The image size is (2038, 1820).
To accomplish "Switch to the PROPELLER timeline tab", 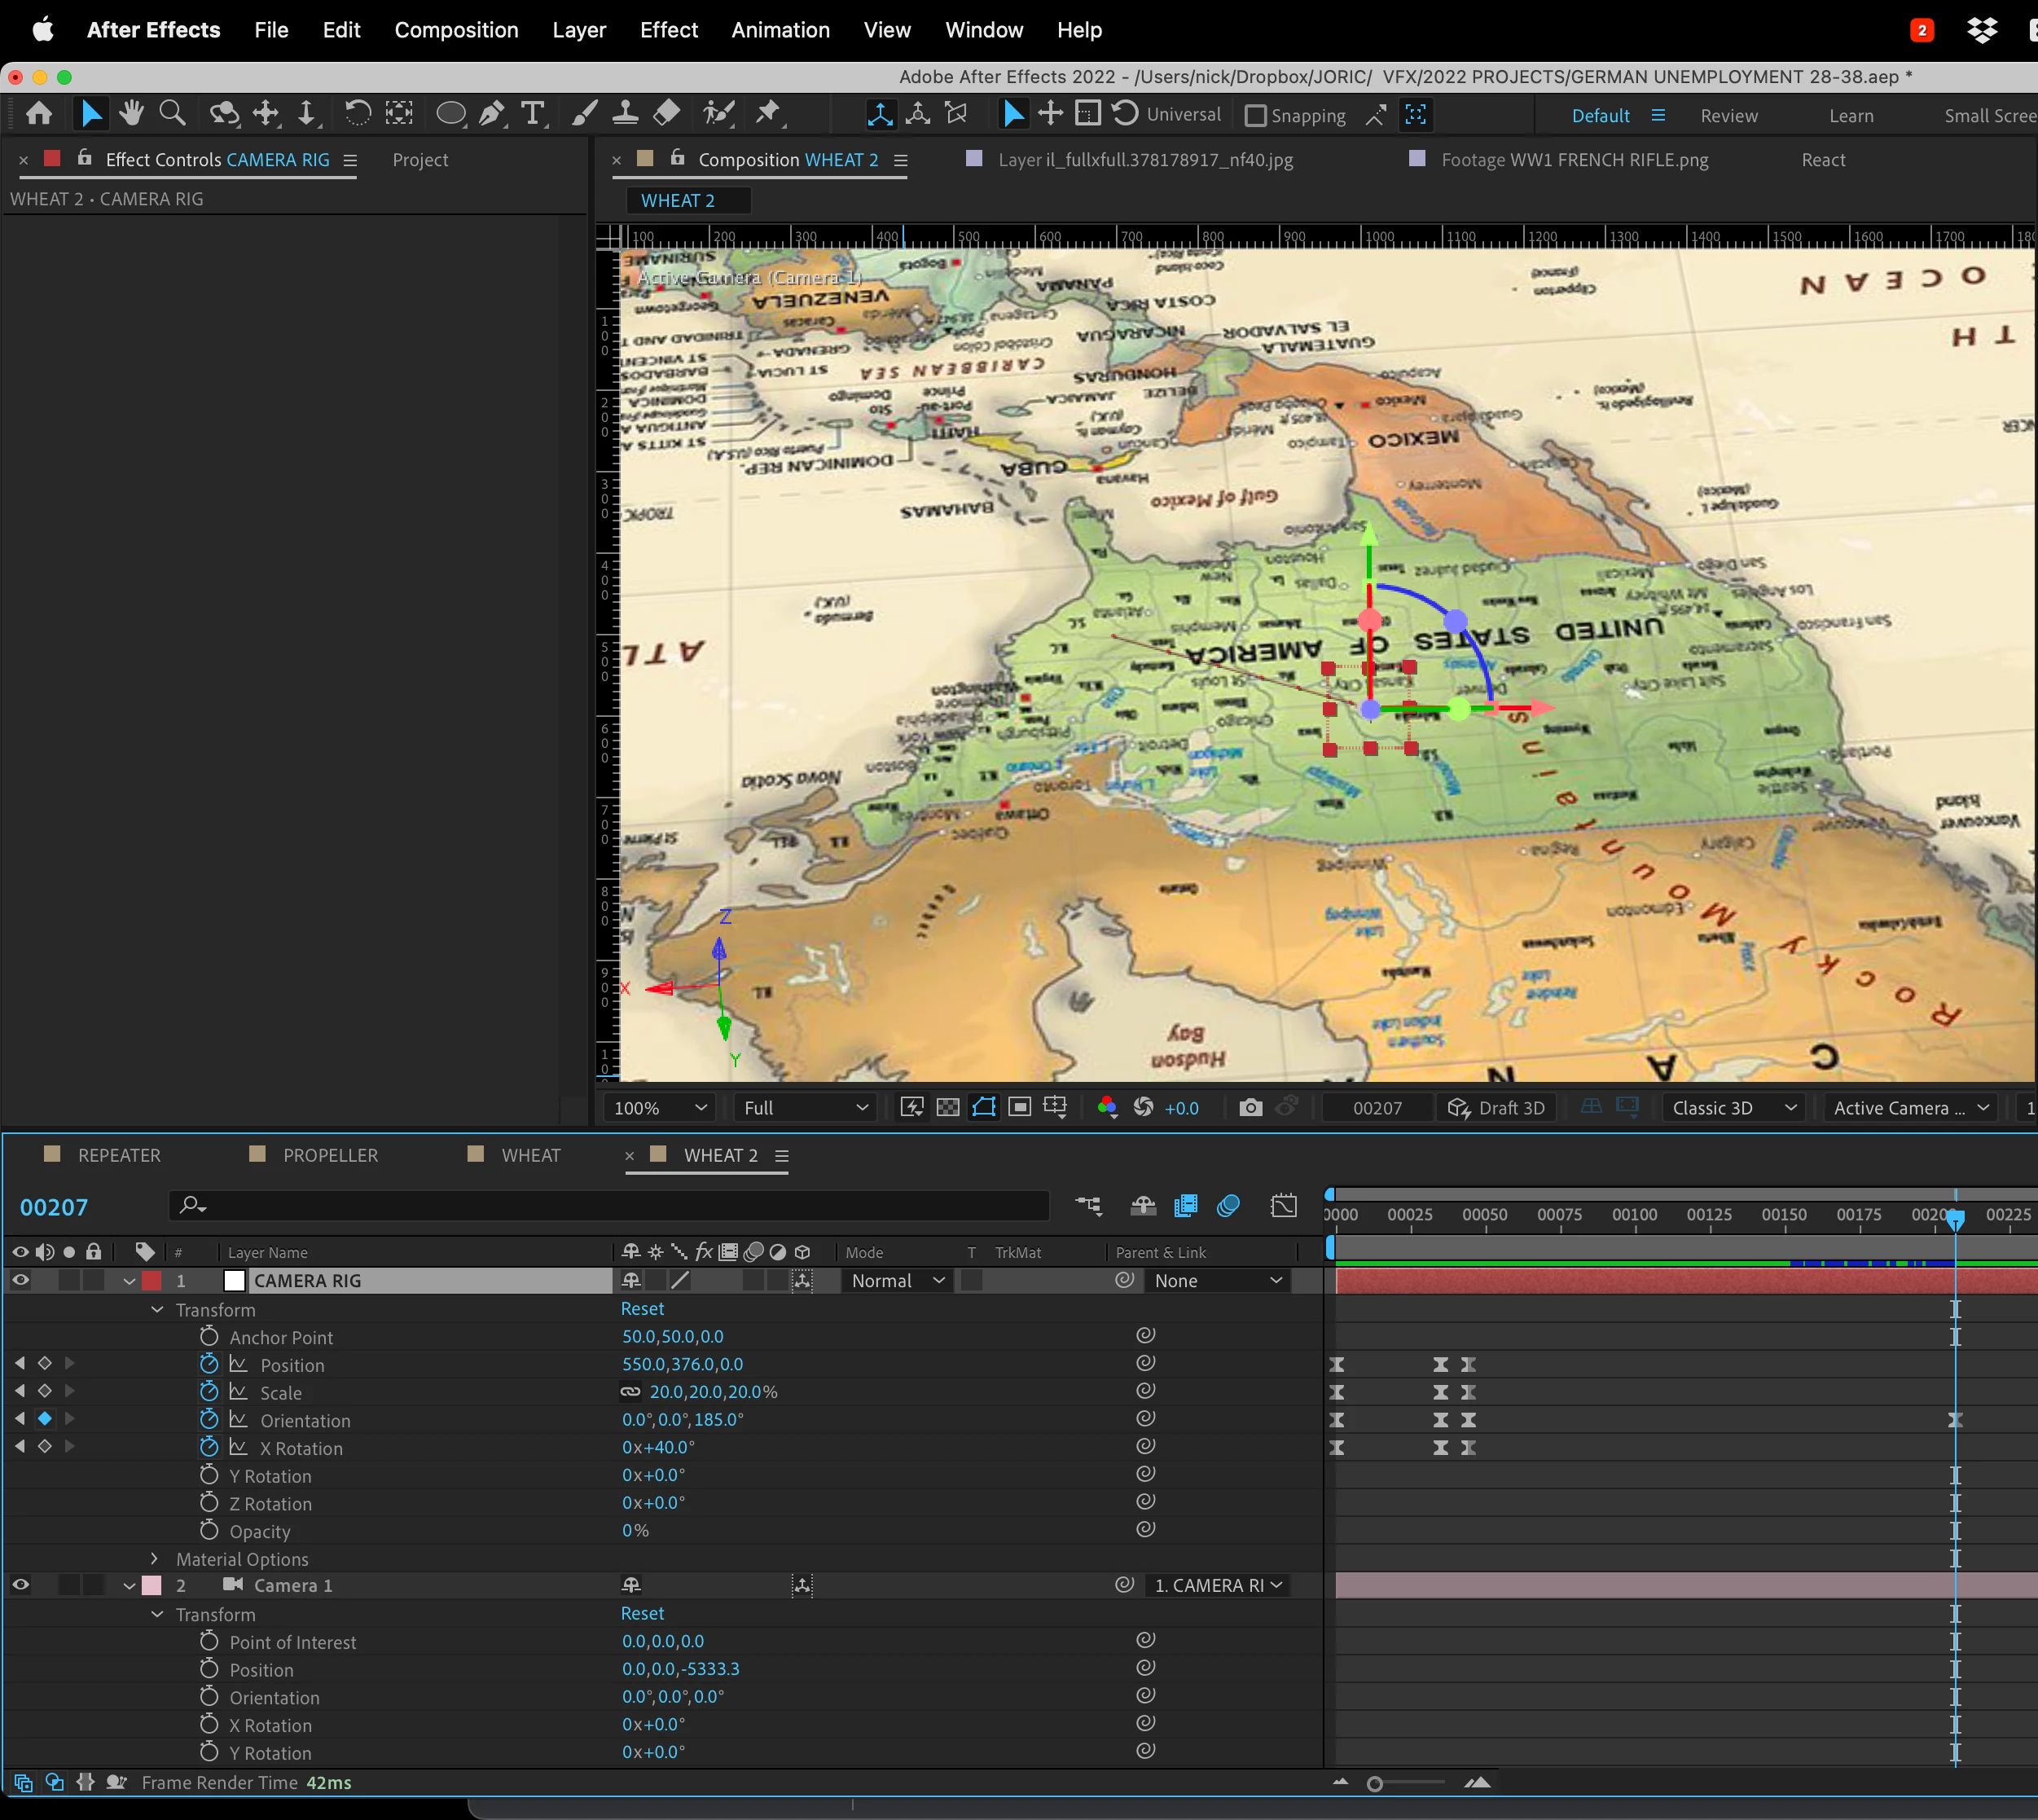I will pos(330,1155).
